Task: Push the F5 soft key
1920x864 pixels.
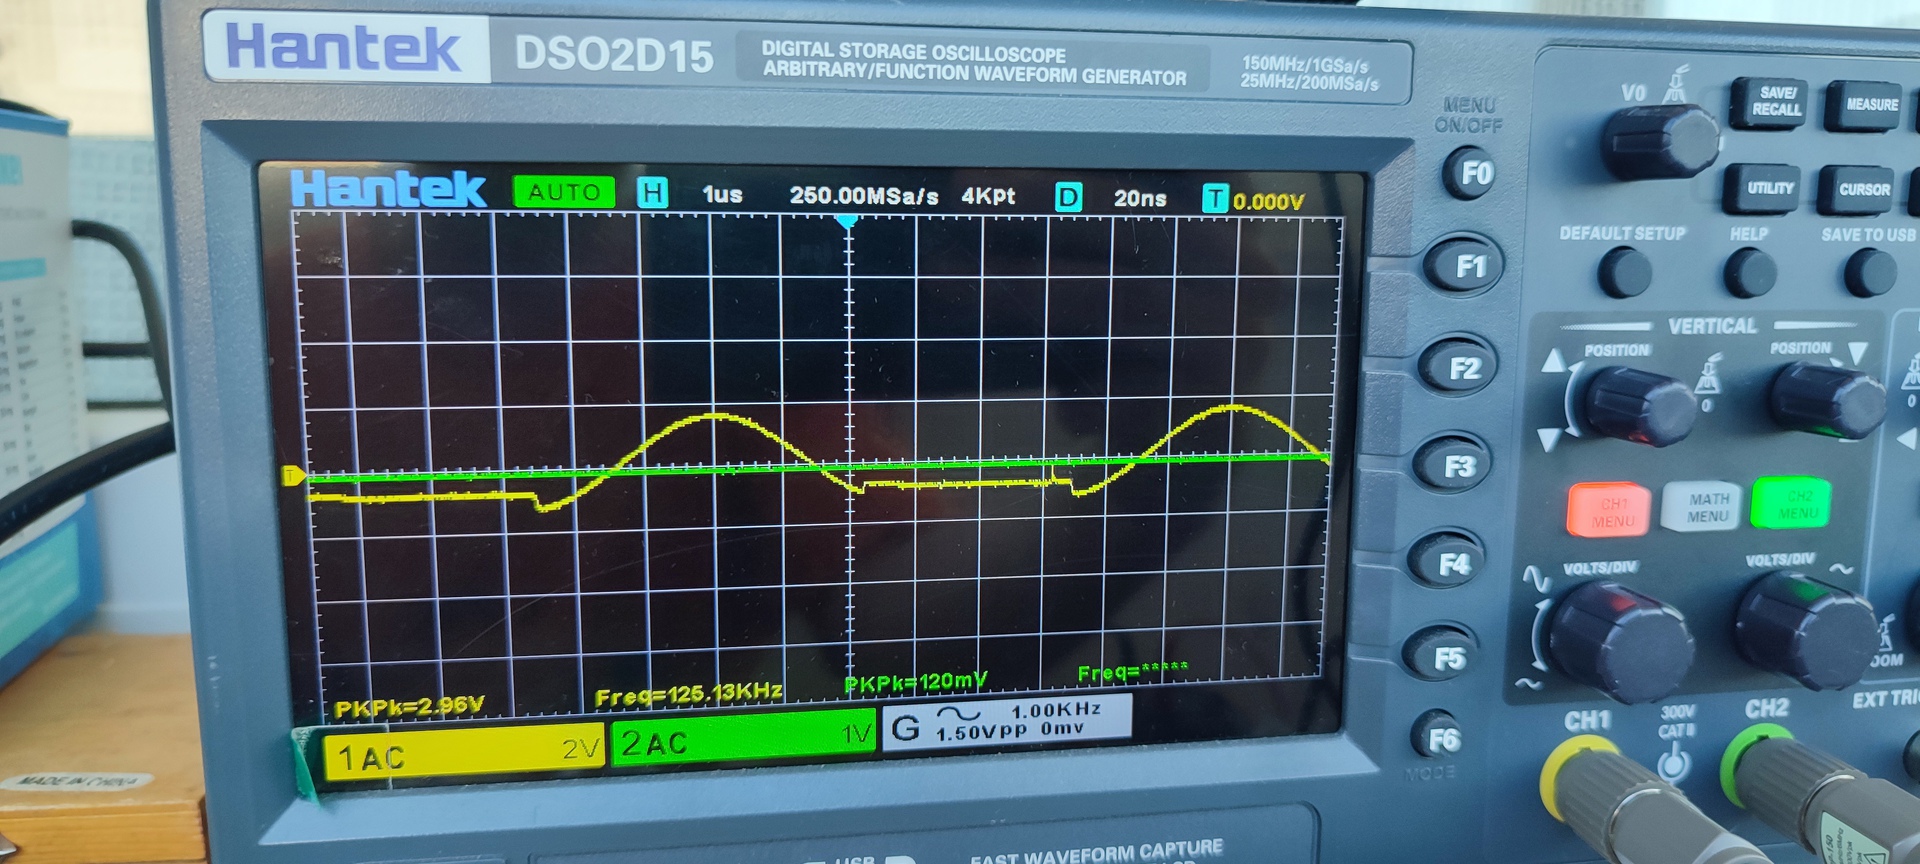Action: pos(1442,657)
